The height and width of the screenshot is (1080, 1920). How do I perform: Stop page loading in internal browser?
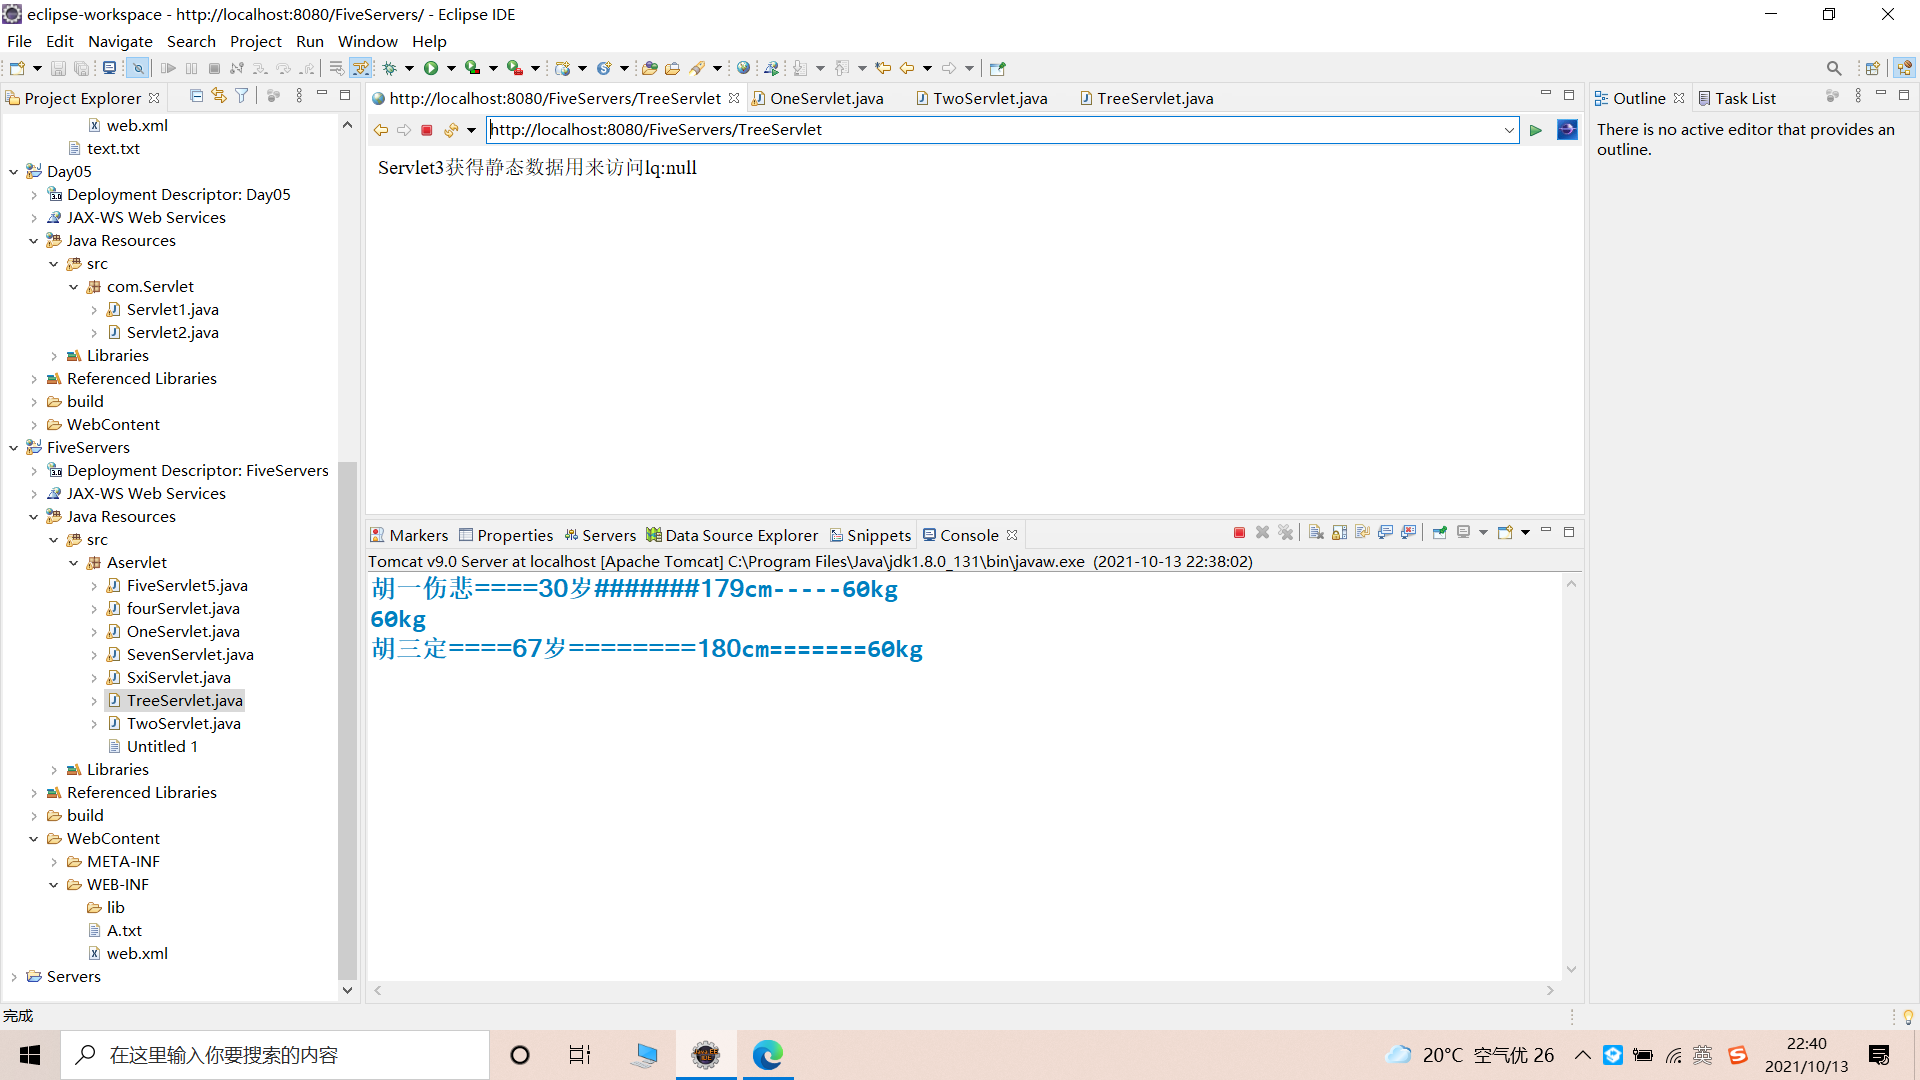[427, 130]
